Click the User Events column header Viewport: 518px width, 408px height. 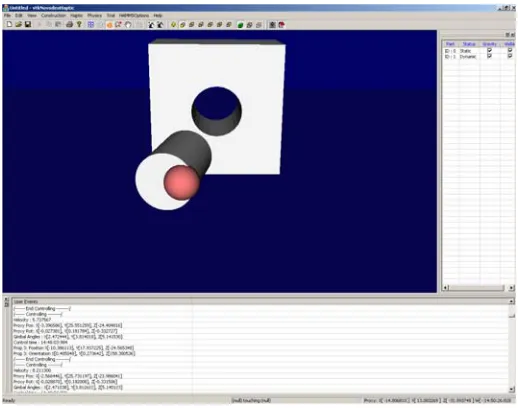[102, 301]
